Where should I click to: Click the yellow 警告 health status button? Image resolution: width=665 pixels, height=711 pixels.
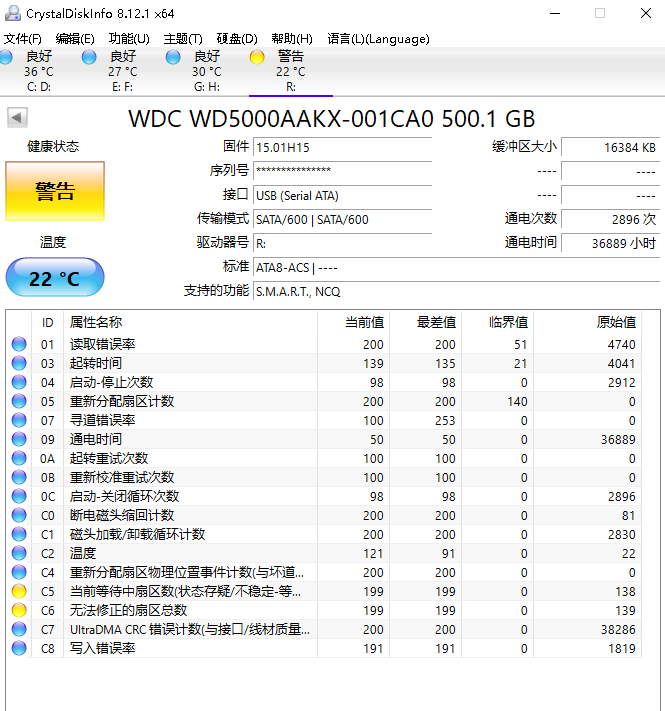55,191
